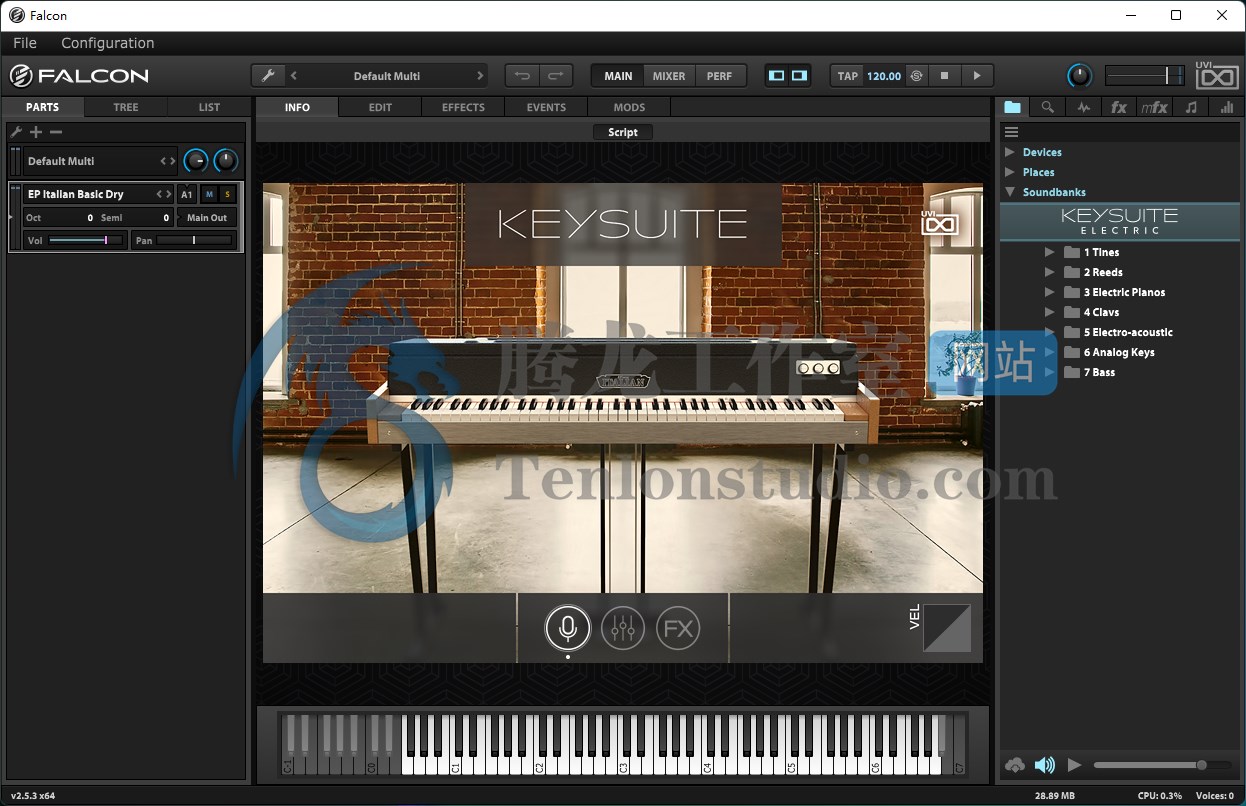Click the parts list wrench icon
Image resolution: width=1246 pixels, height=806 pixels.
tap(16, 132)
